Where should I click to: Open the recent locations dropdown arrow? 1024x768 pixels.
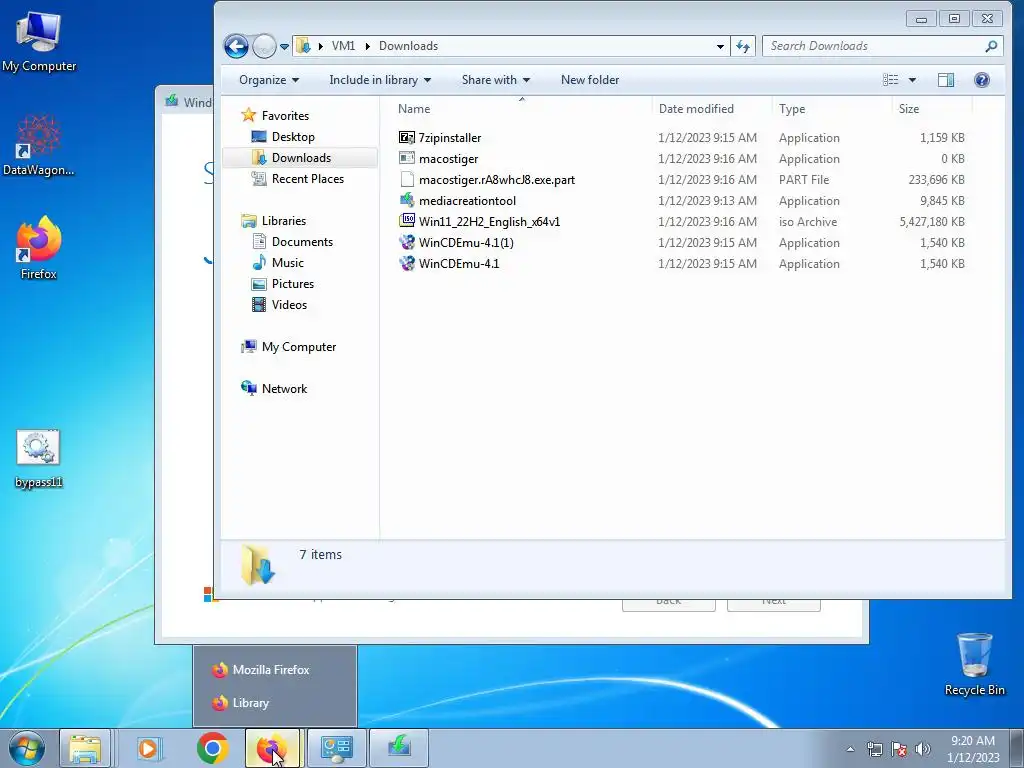point(284,47)
